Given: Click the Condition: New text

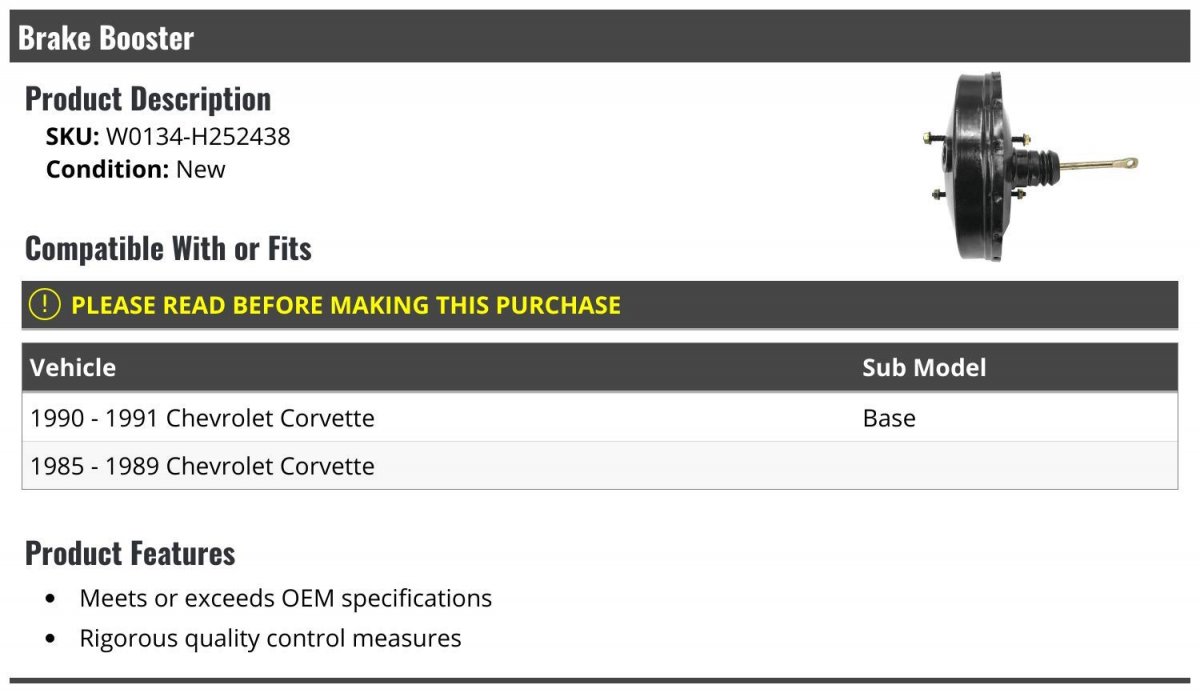Looking at the screenshot, I should pos(136,169).
